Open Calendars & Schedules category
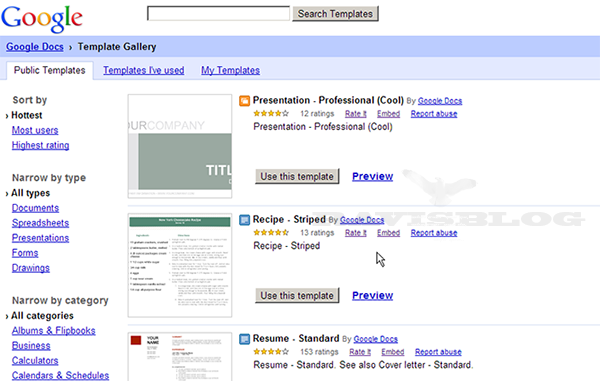 [60, 375]
